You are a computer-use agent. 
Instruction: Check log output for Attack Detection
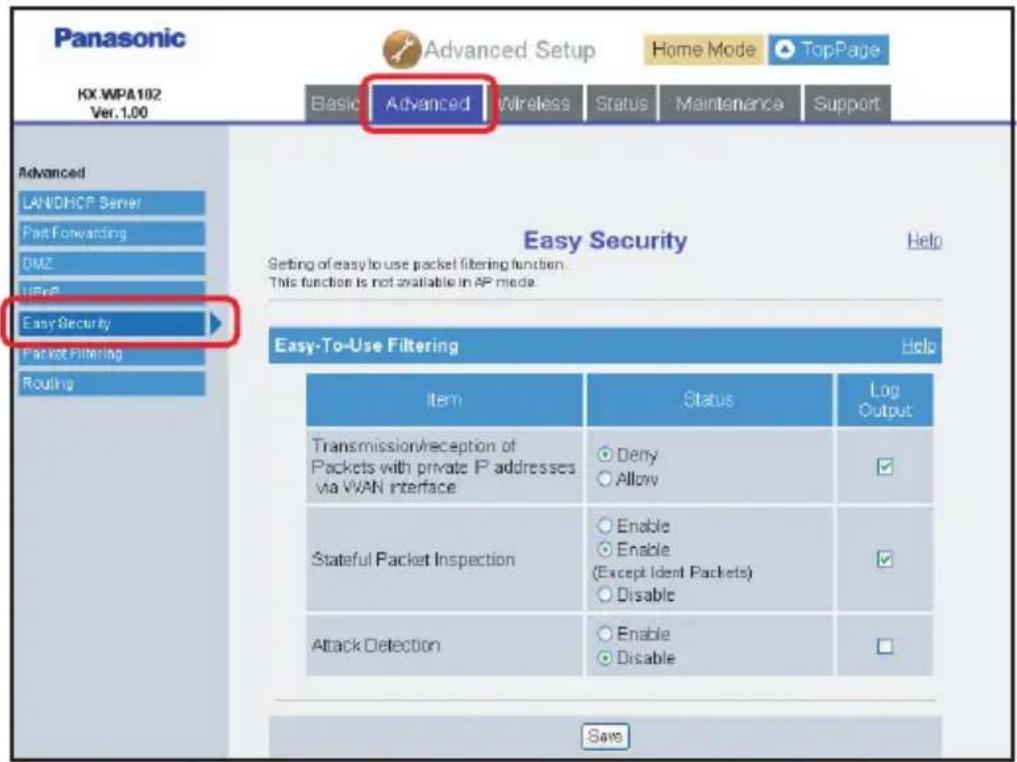[884, 646]
